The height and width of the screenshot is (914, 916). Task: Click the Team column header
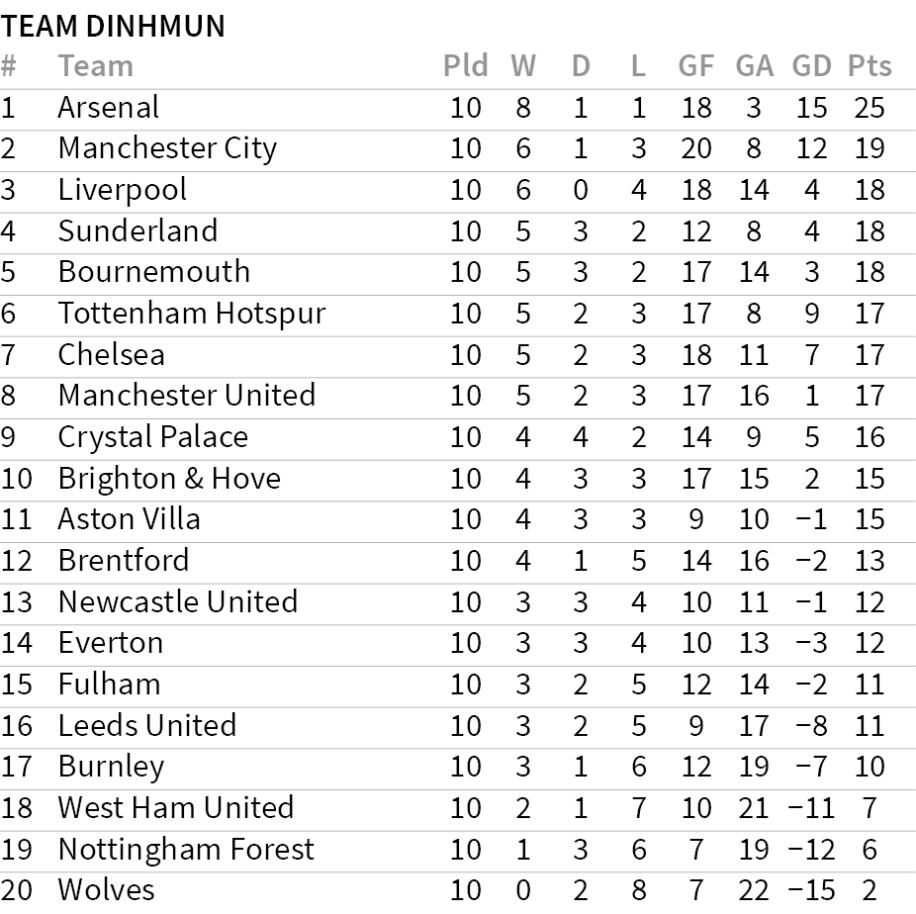point(95,66)
